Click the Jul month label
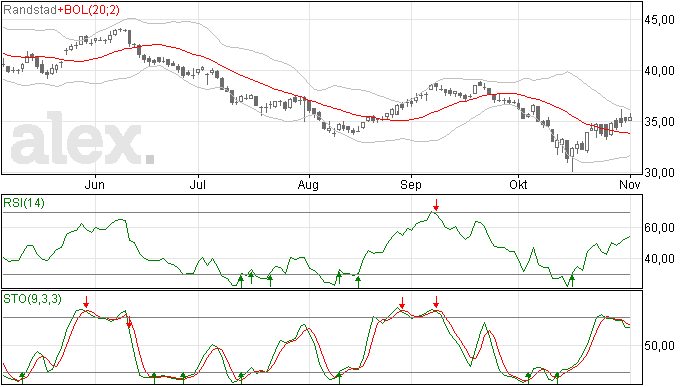 point(198,184)
